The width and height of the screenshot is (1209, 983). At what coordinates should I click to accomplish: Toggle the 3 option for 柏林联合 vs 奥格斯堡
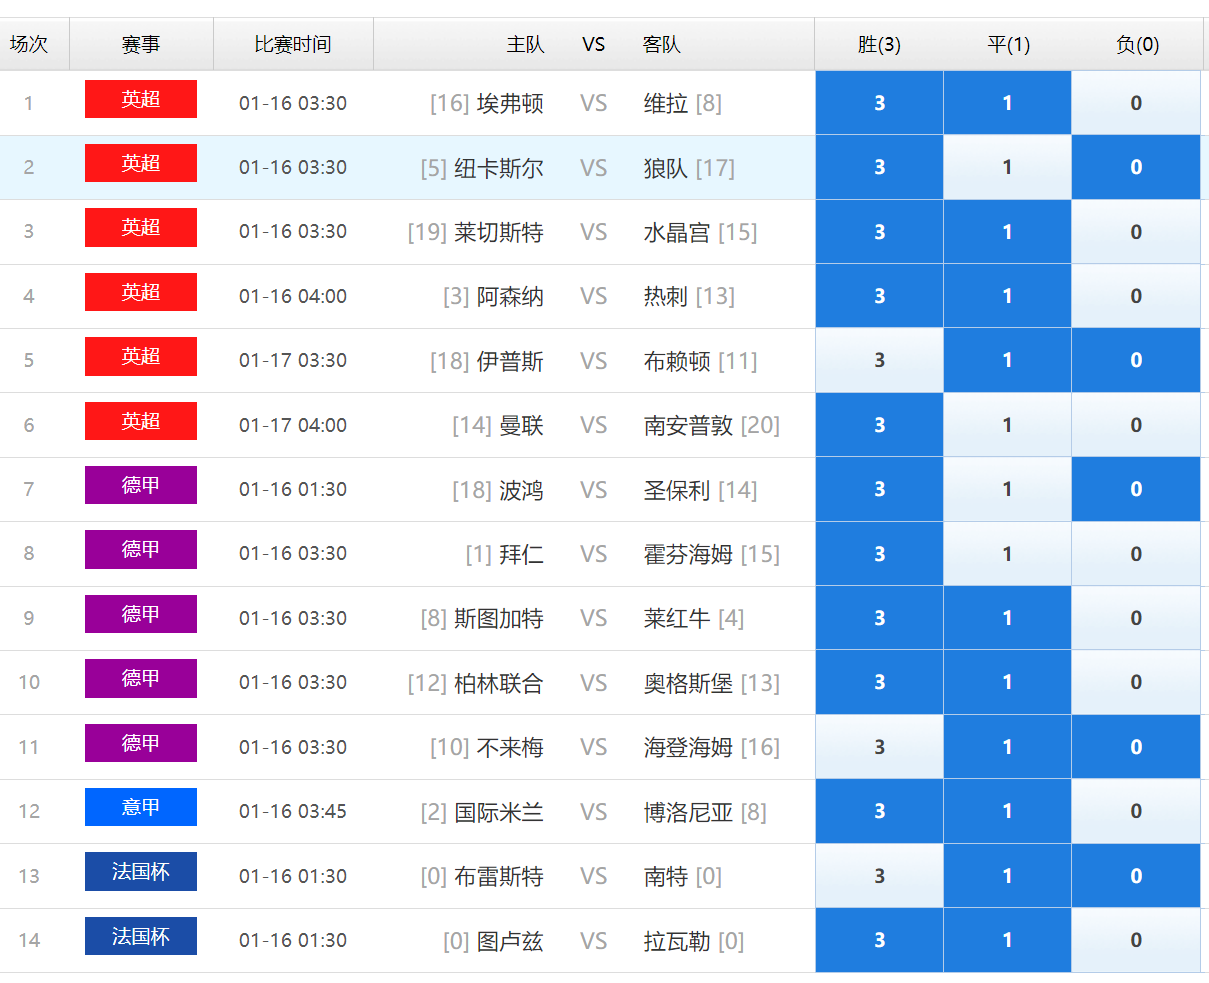pos(879,682)
